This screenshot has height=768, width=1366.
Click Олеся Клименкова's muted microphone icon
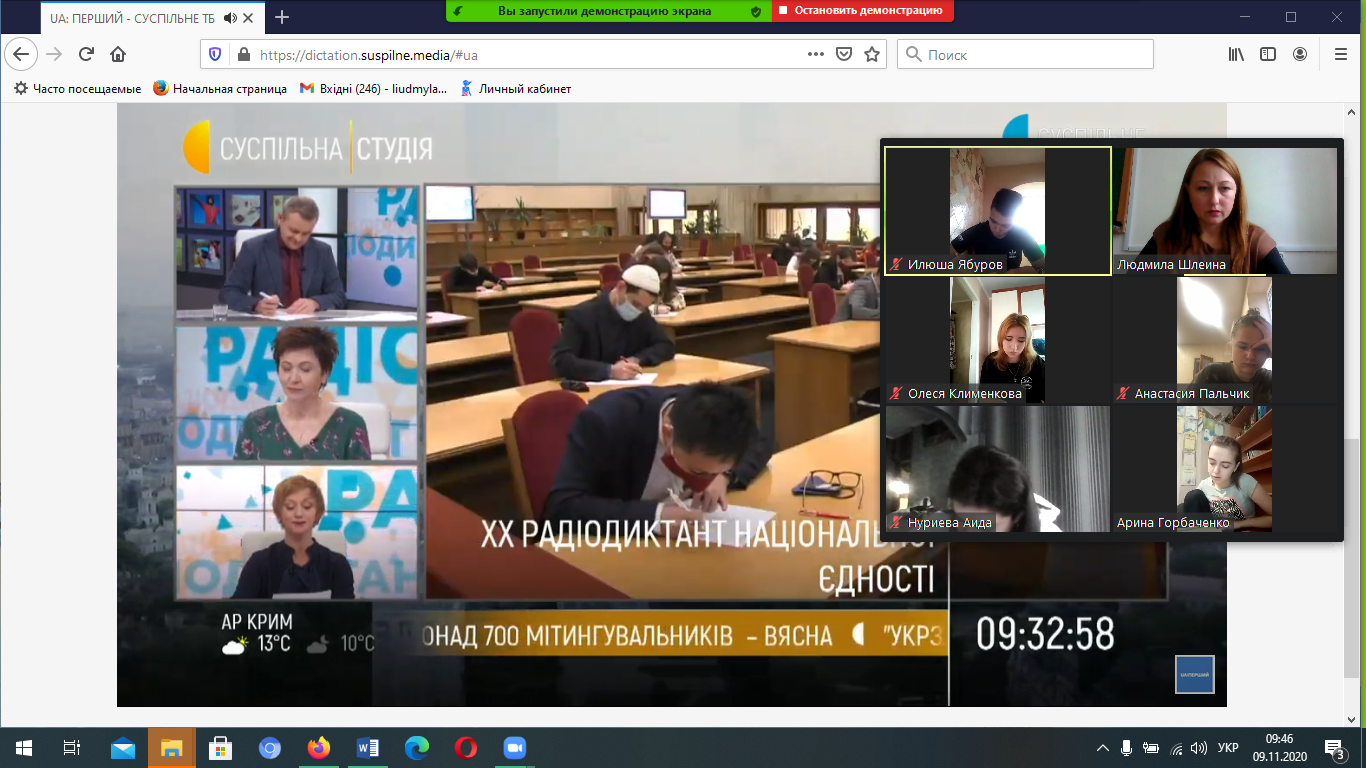(x=896, y=394)
